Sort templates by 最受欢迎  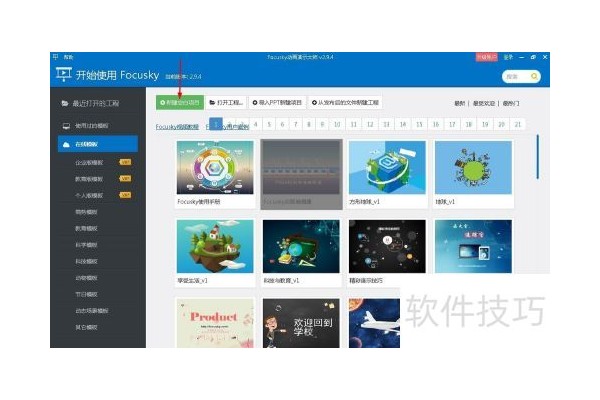pyautogui.click(x=484, y=103)
